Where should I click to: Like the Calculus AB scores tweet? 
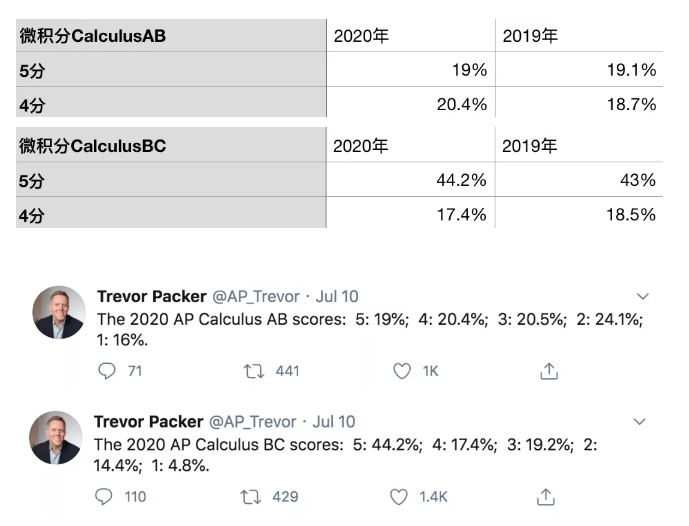[x=402, y=371]
